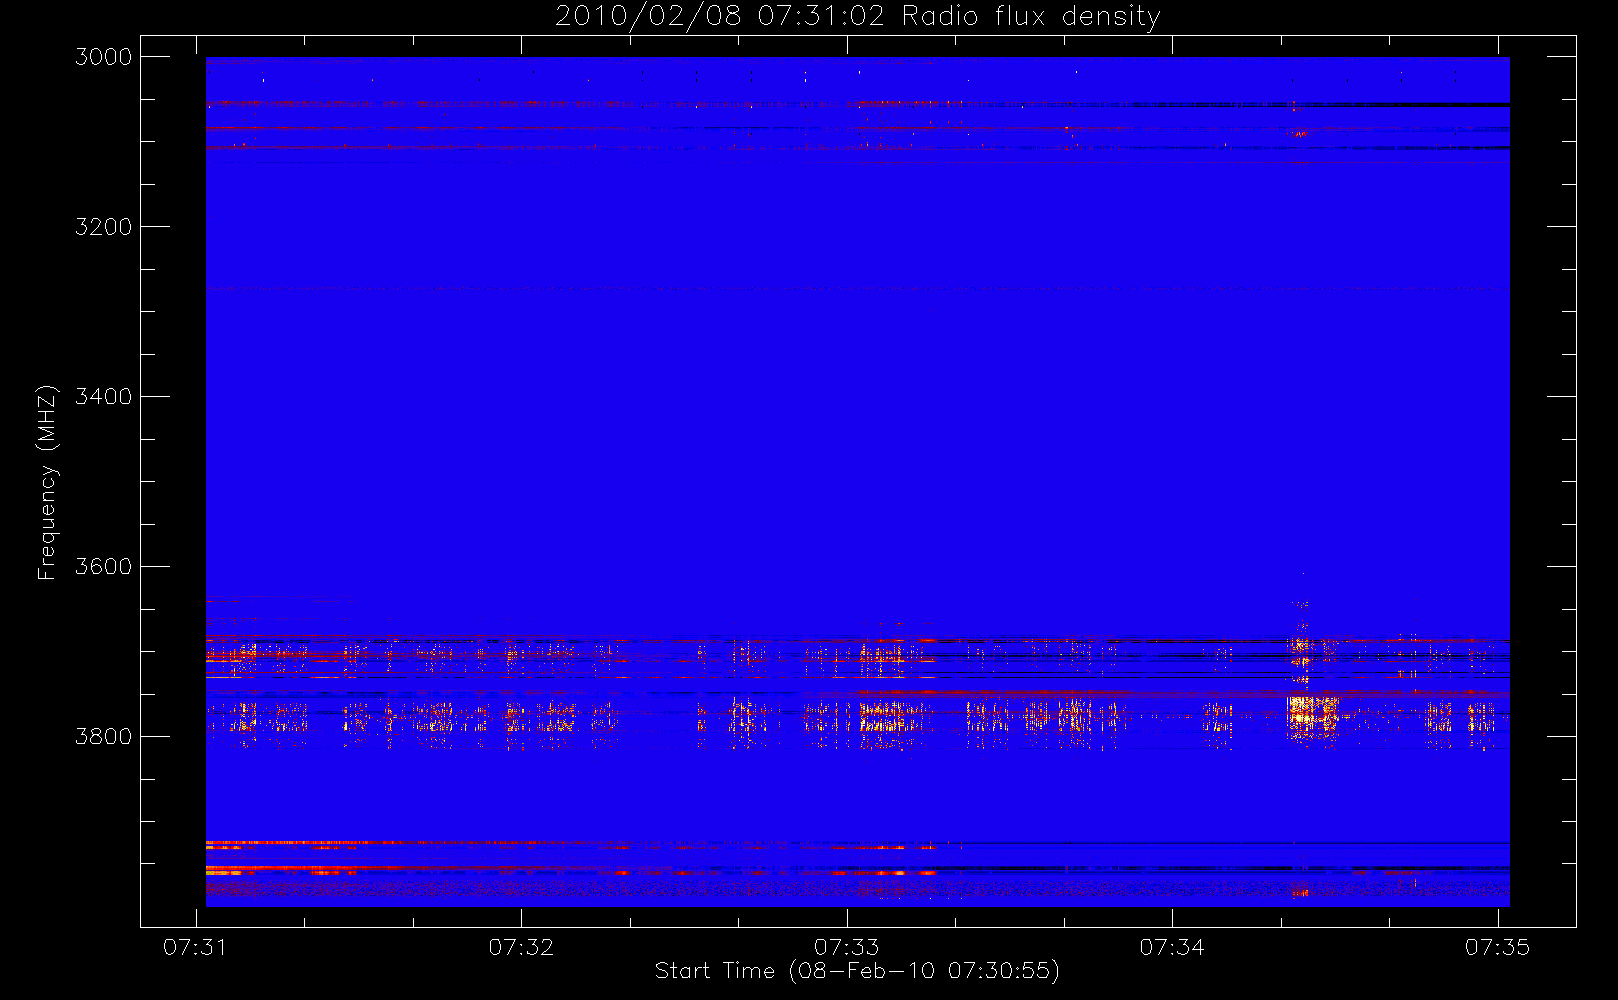The height and width of the screenshot is (1000, 1618).
Task: Click the 07:34 time tick label
Action: [1172, 947]
